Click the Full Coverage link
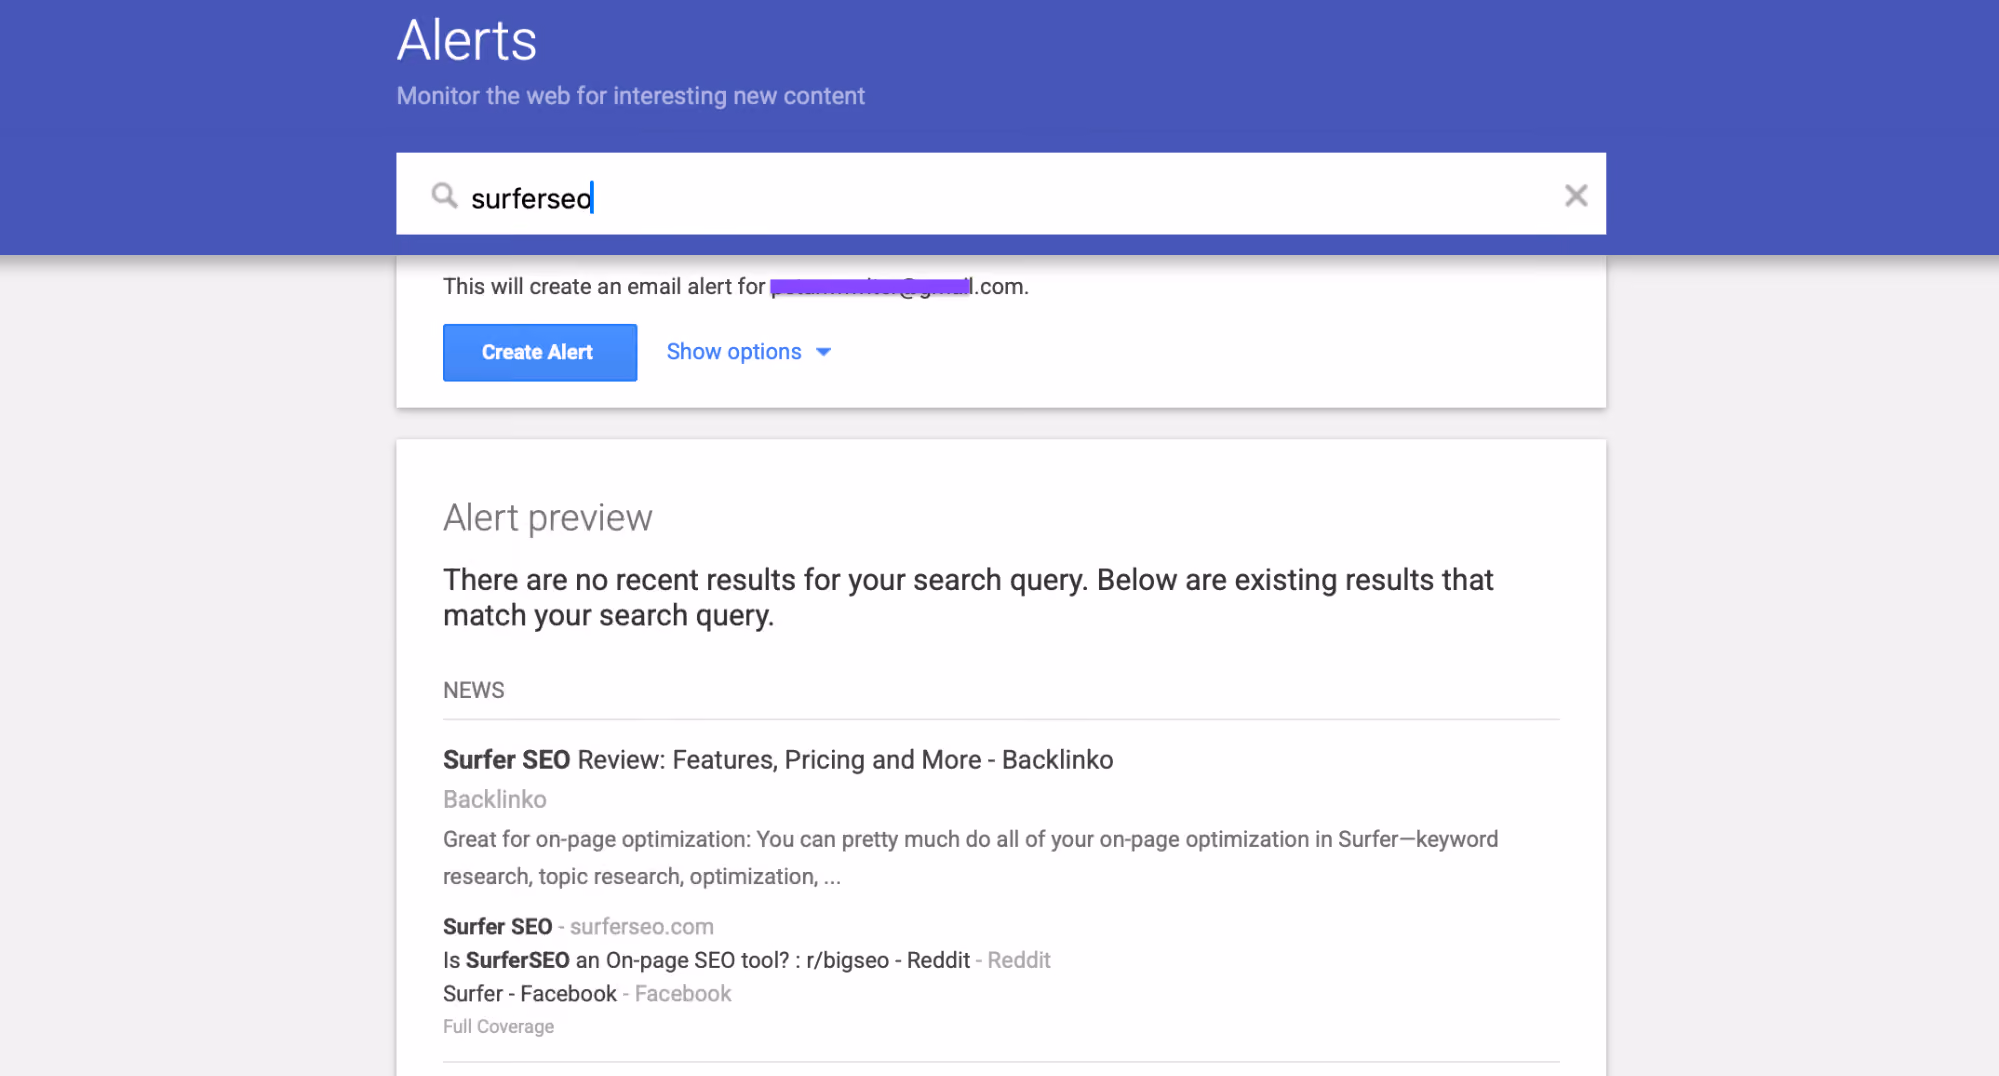Screen dimensions: 1999x1076 (x=498, y=1027)
